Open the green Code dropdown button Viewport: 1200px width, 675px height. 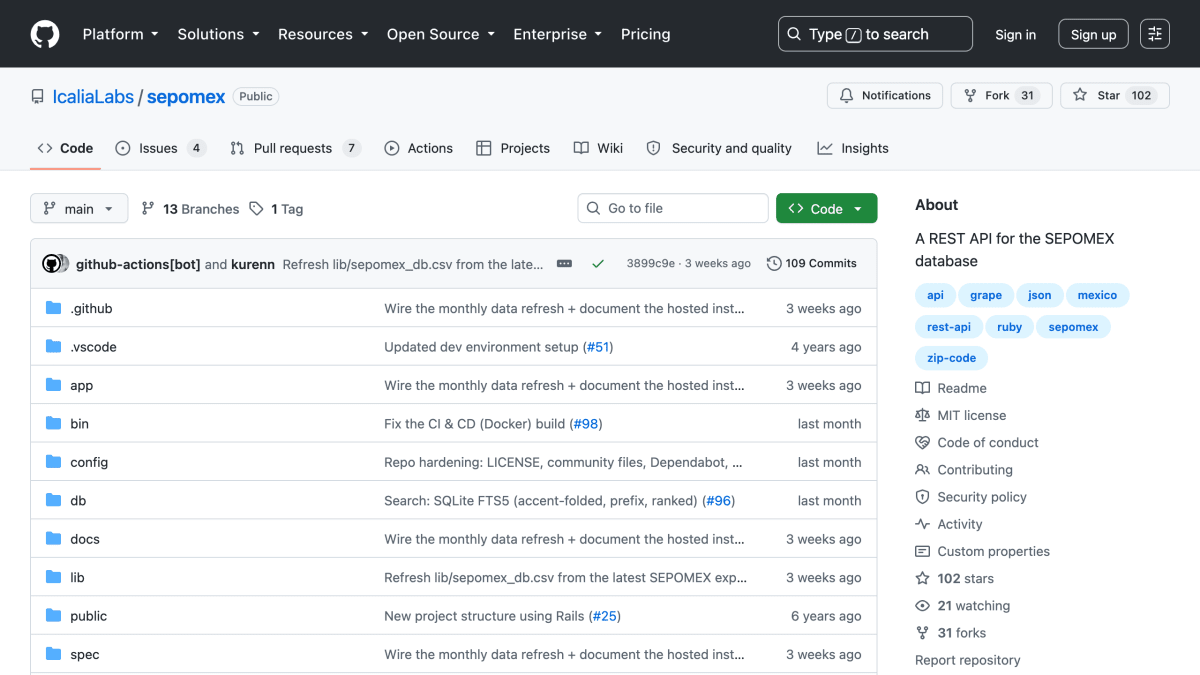point(826,208)
